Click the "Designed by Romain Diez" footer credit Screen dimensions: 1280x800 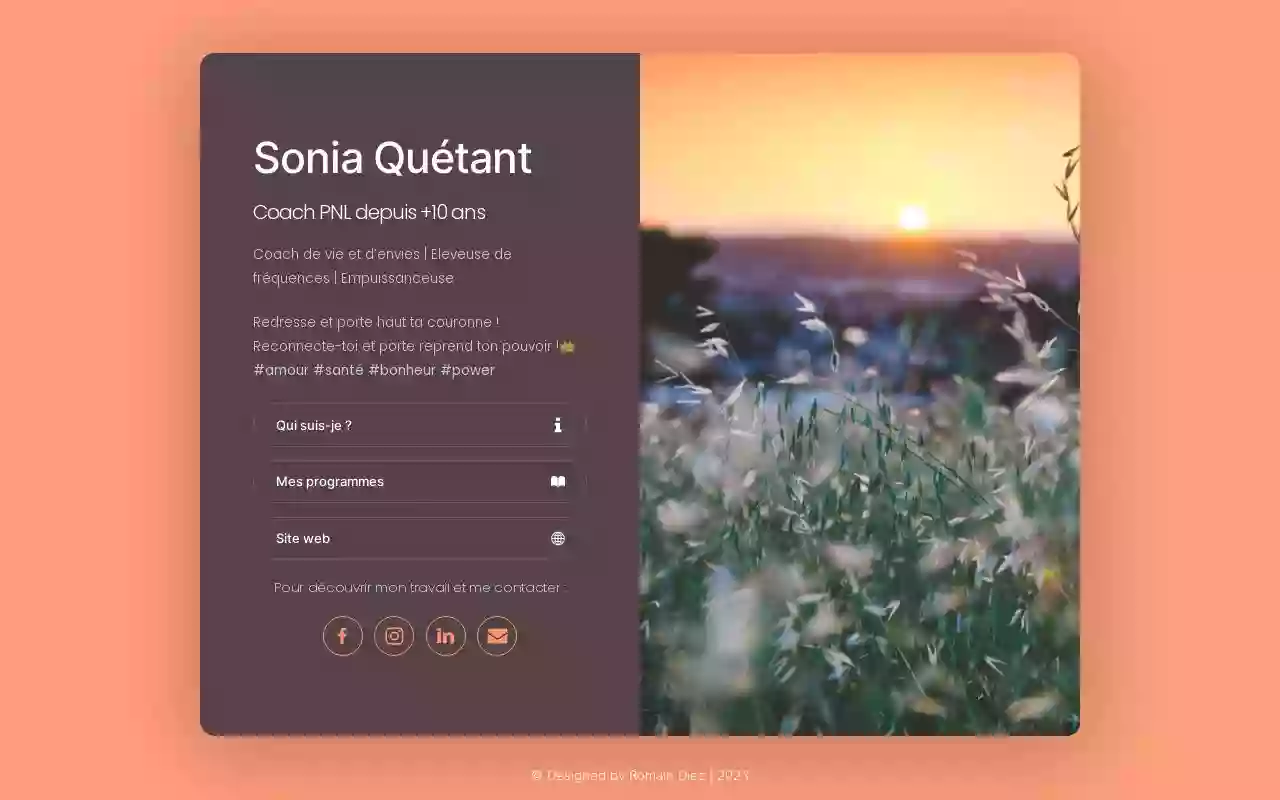pyautogui.click(x=640, y=775)
